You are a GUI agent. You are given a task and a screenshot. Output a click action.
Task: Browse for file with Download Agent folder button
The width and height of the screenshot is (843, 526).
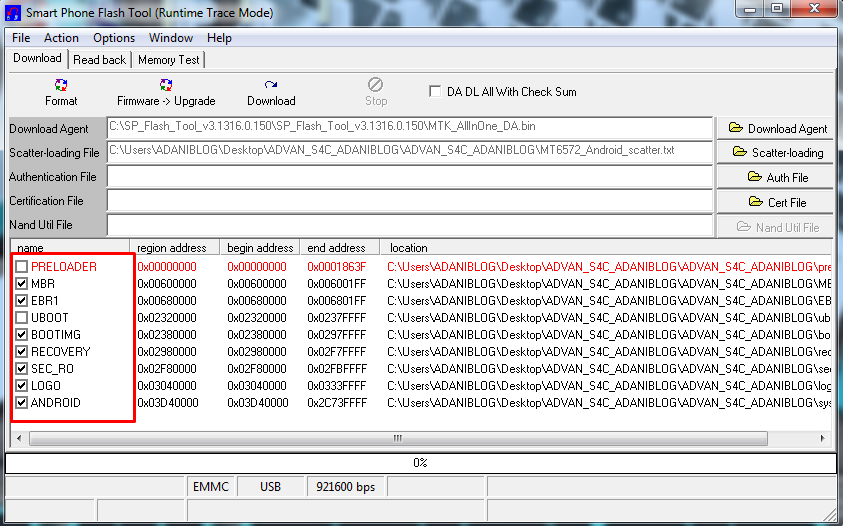pos(776,129)
